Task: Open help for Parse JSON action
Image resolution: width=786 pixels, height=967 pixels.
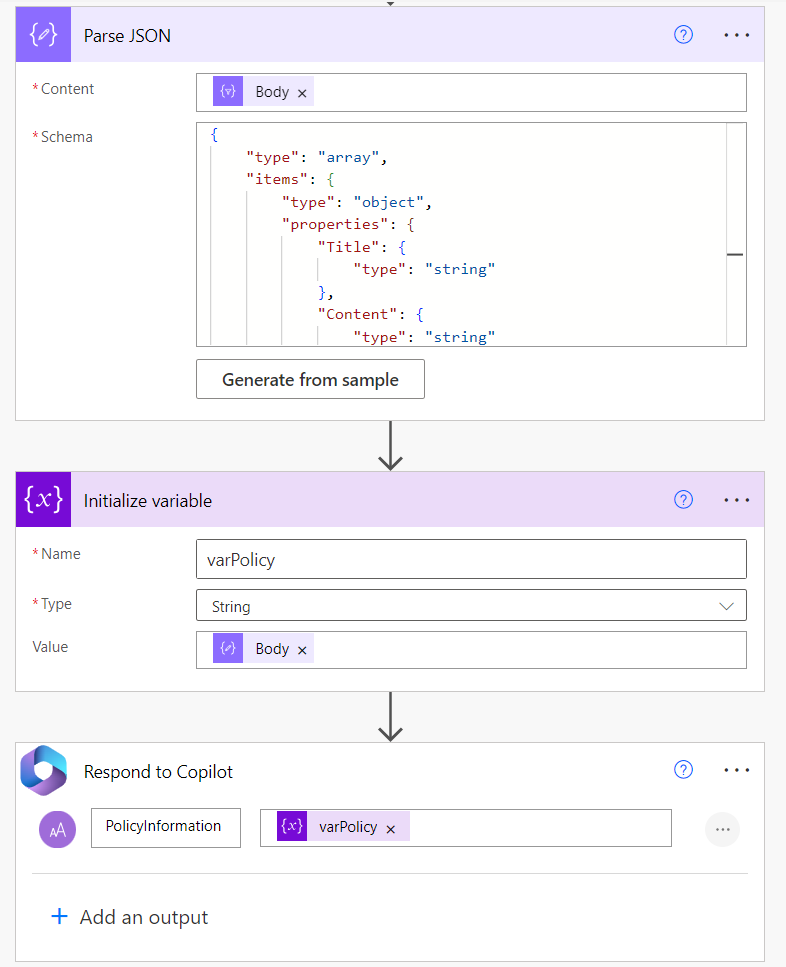Action: pyautogui.click(x=683, y=35)
